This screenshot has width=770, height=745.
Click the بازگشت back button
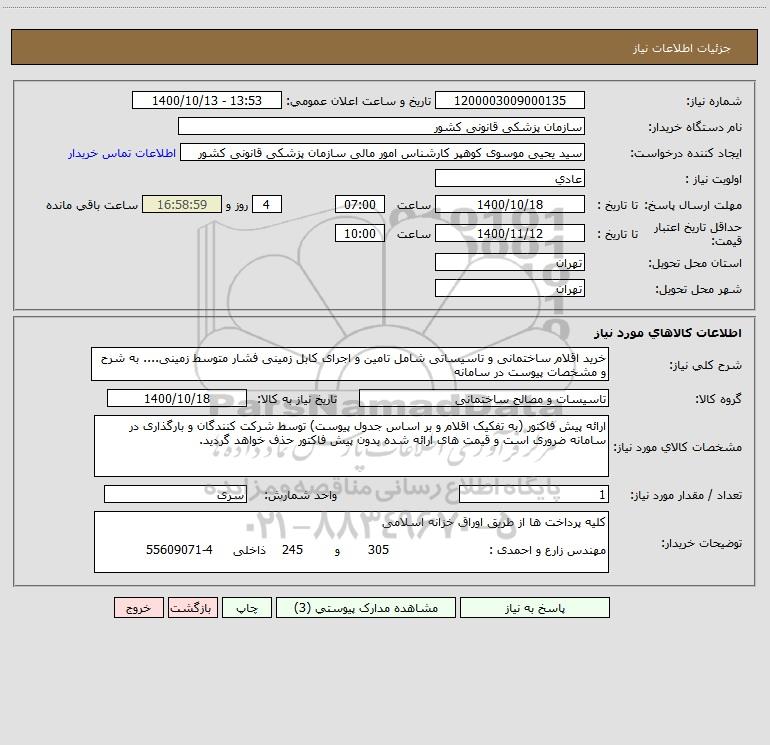pyautogui.click(x=192, y=607)
